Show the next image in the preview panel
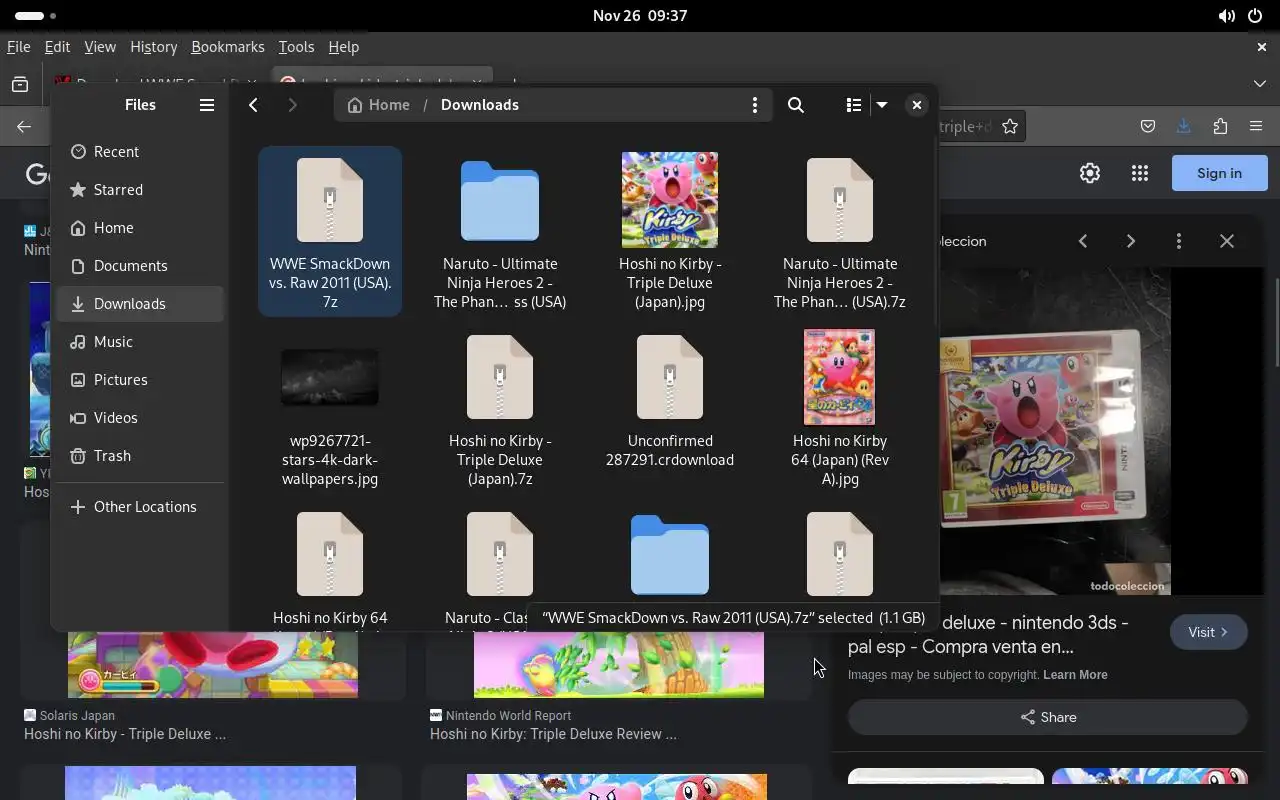The width and height of the screenshot is (1280, 800). pos(1131,241)
